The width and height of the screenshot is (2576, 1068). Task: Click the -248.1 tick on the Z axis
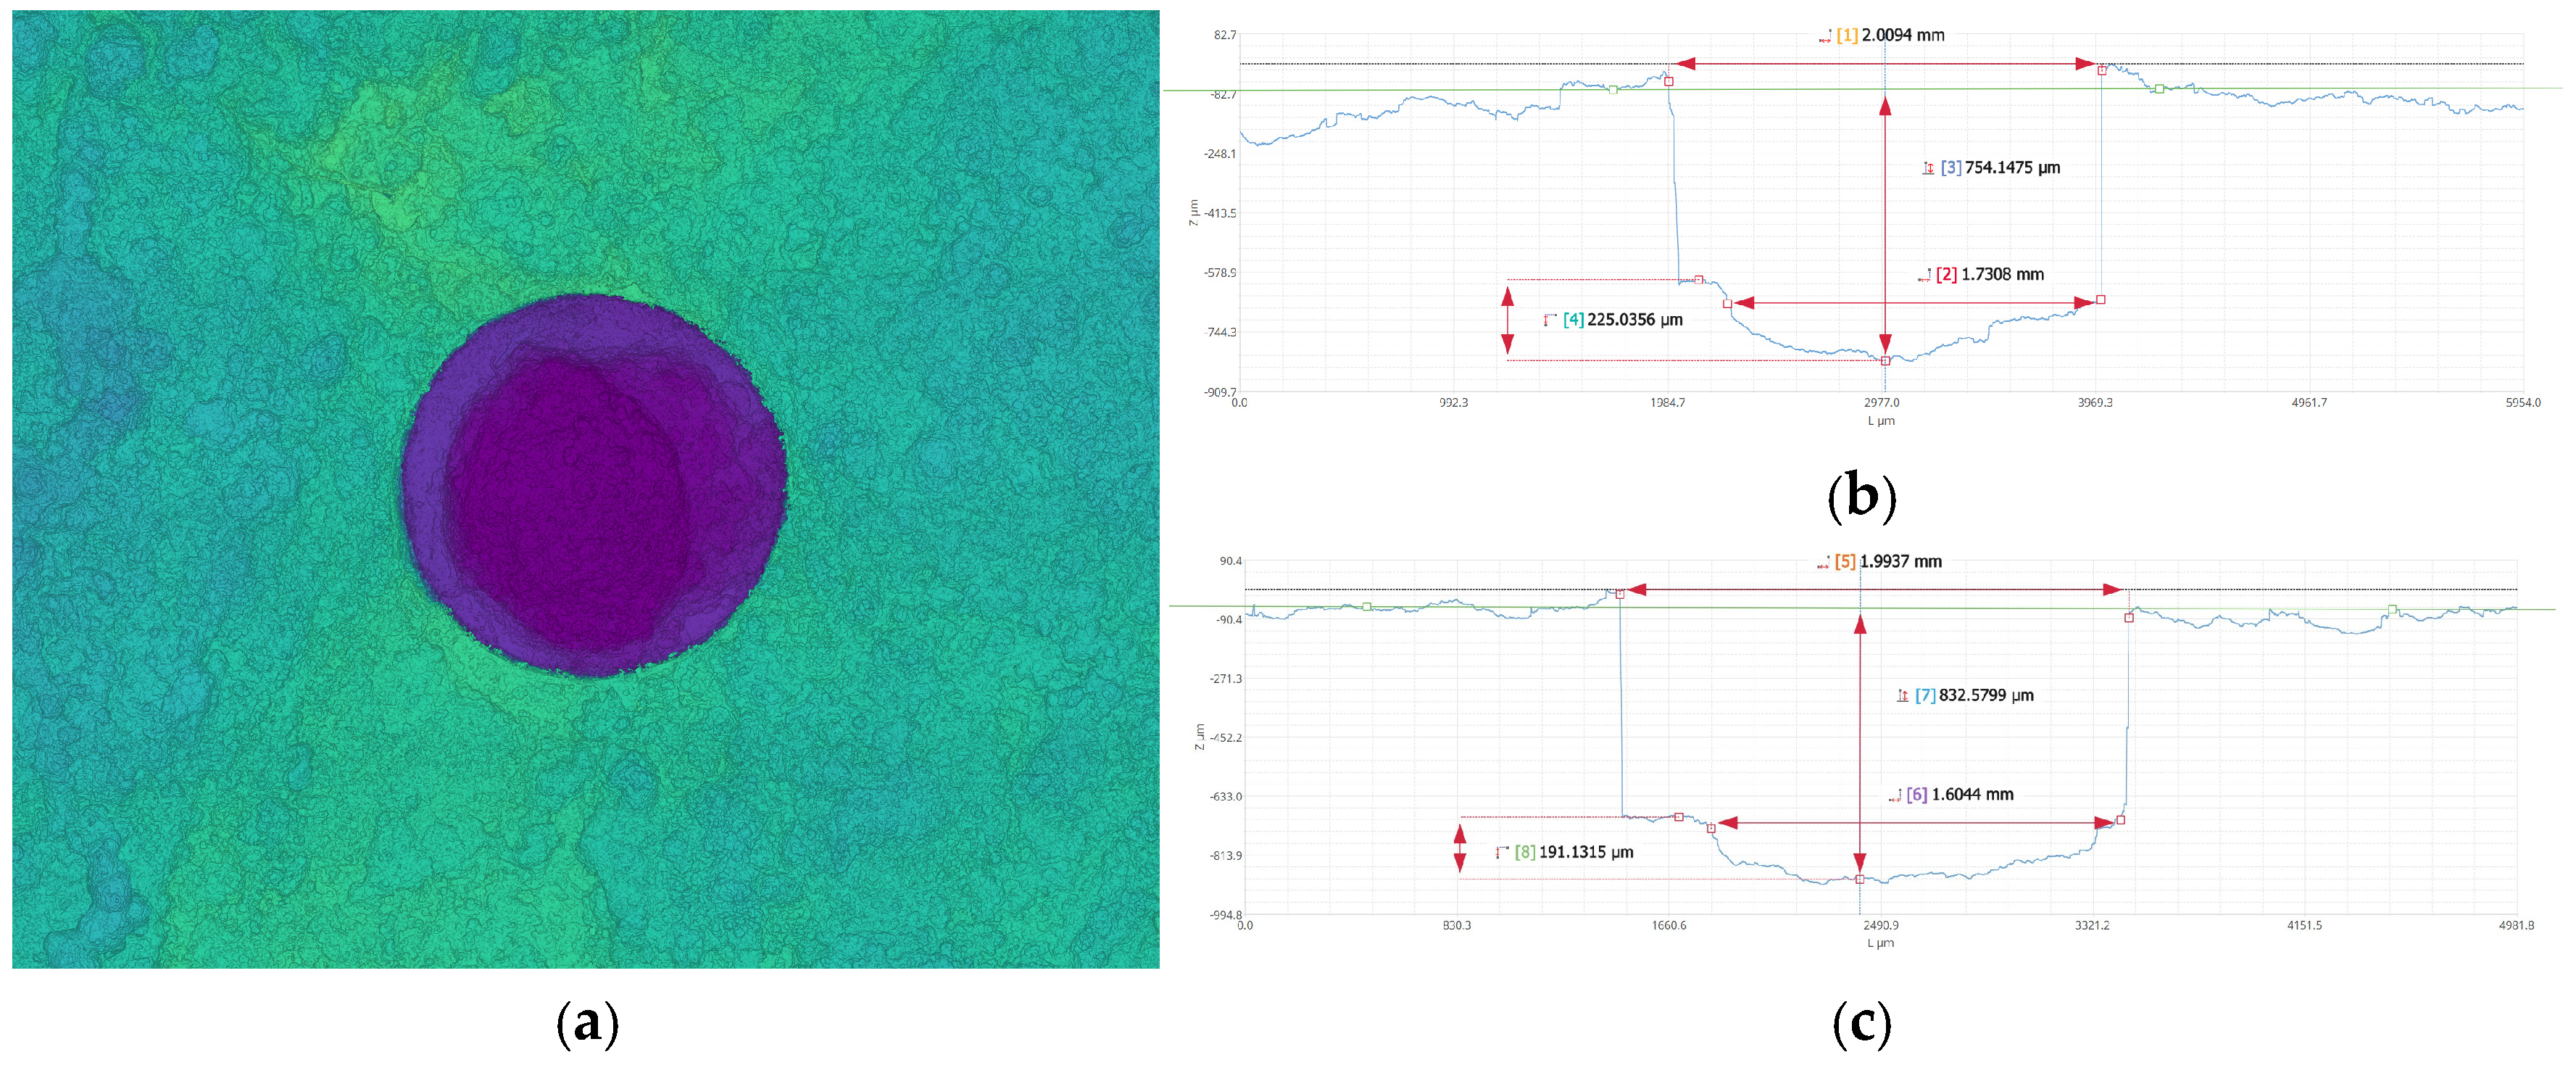(x=1220, y=154)
